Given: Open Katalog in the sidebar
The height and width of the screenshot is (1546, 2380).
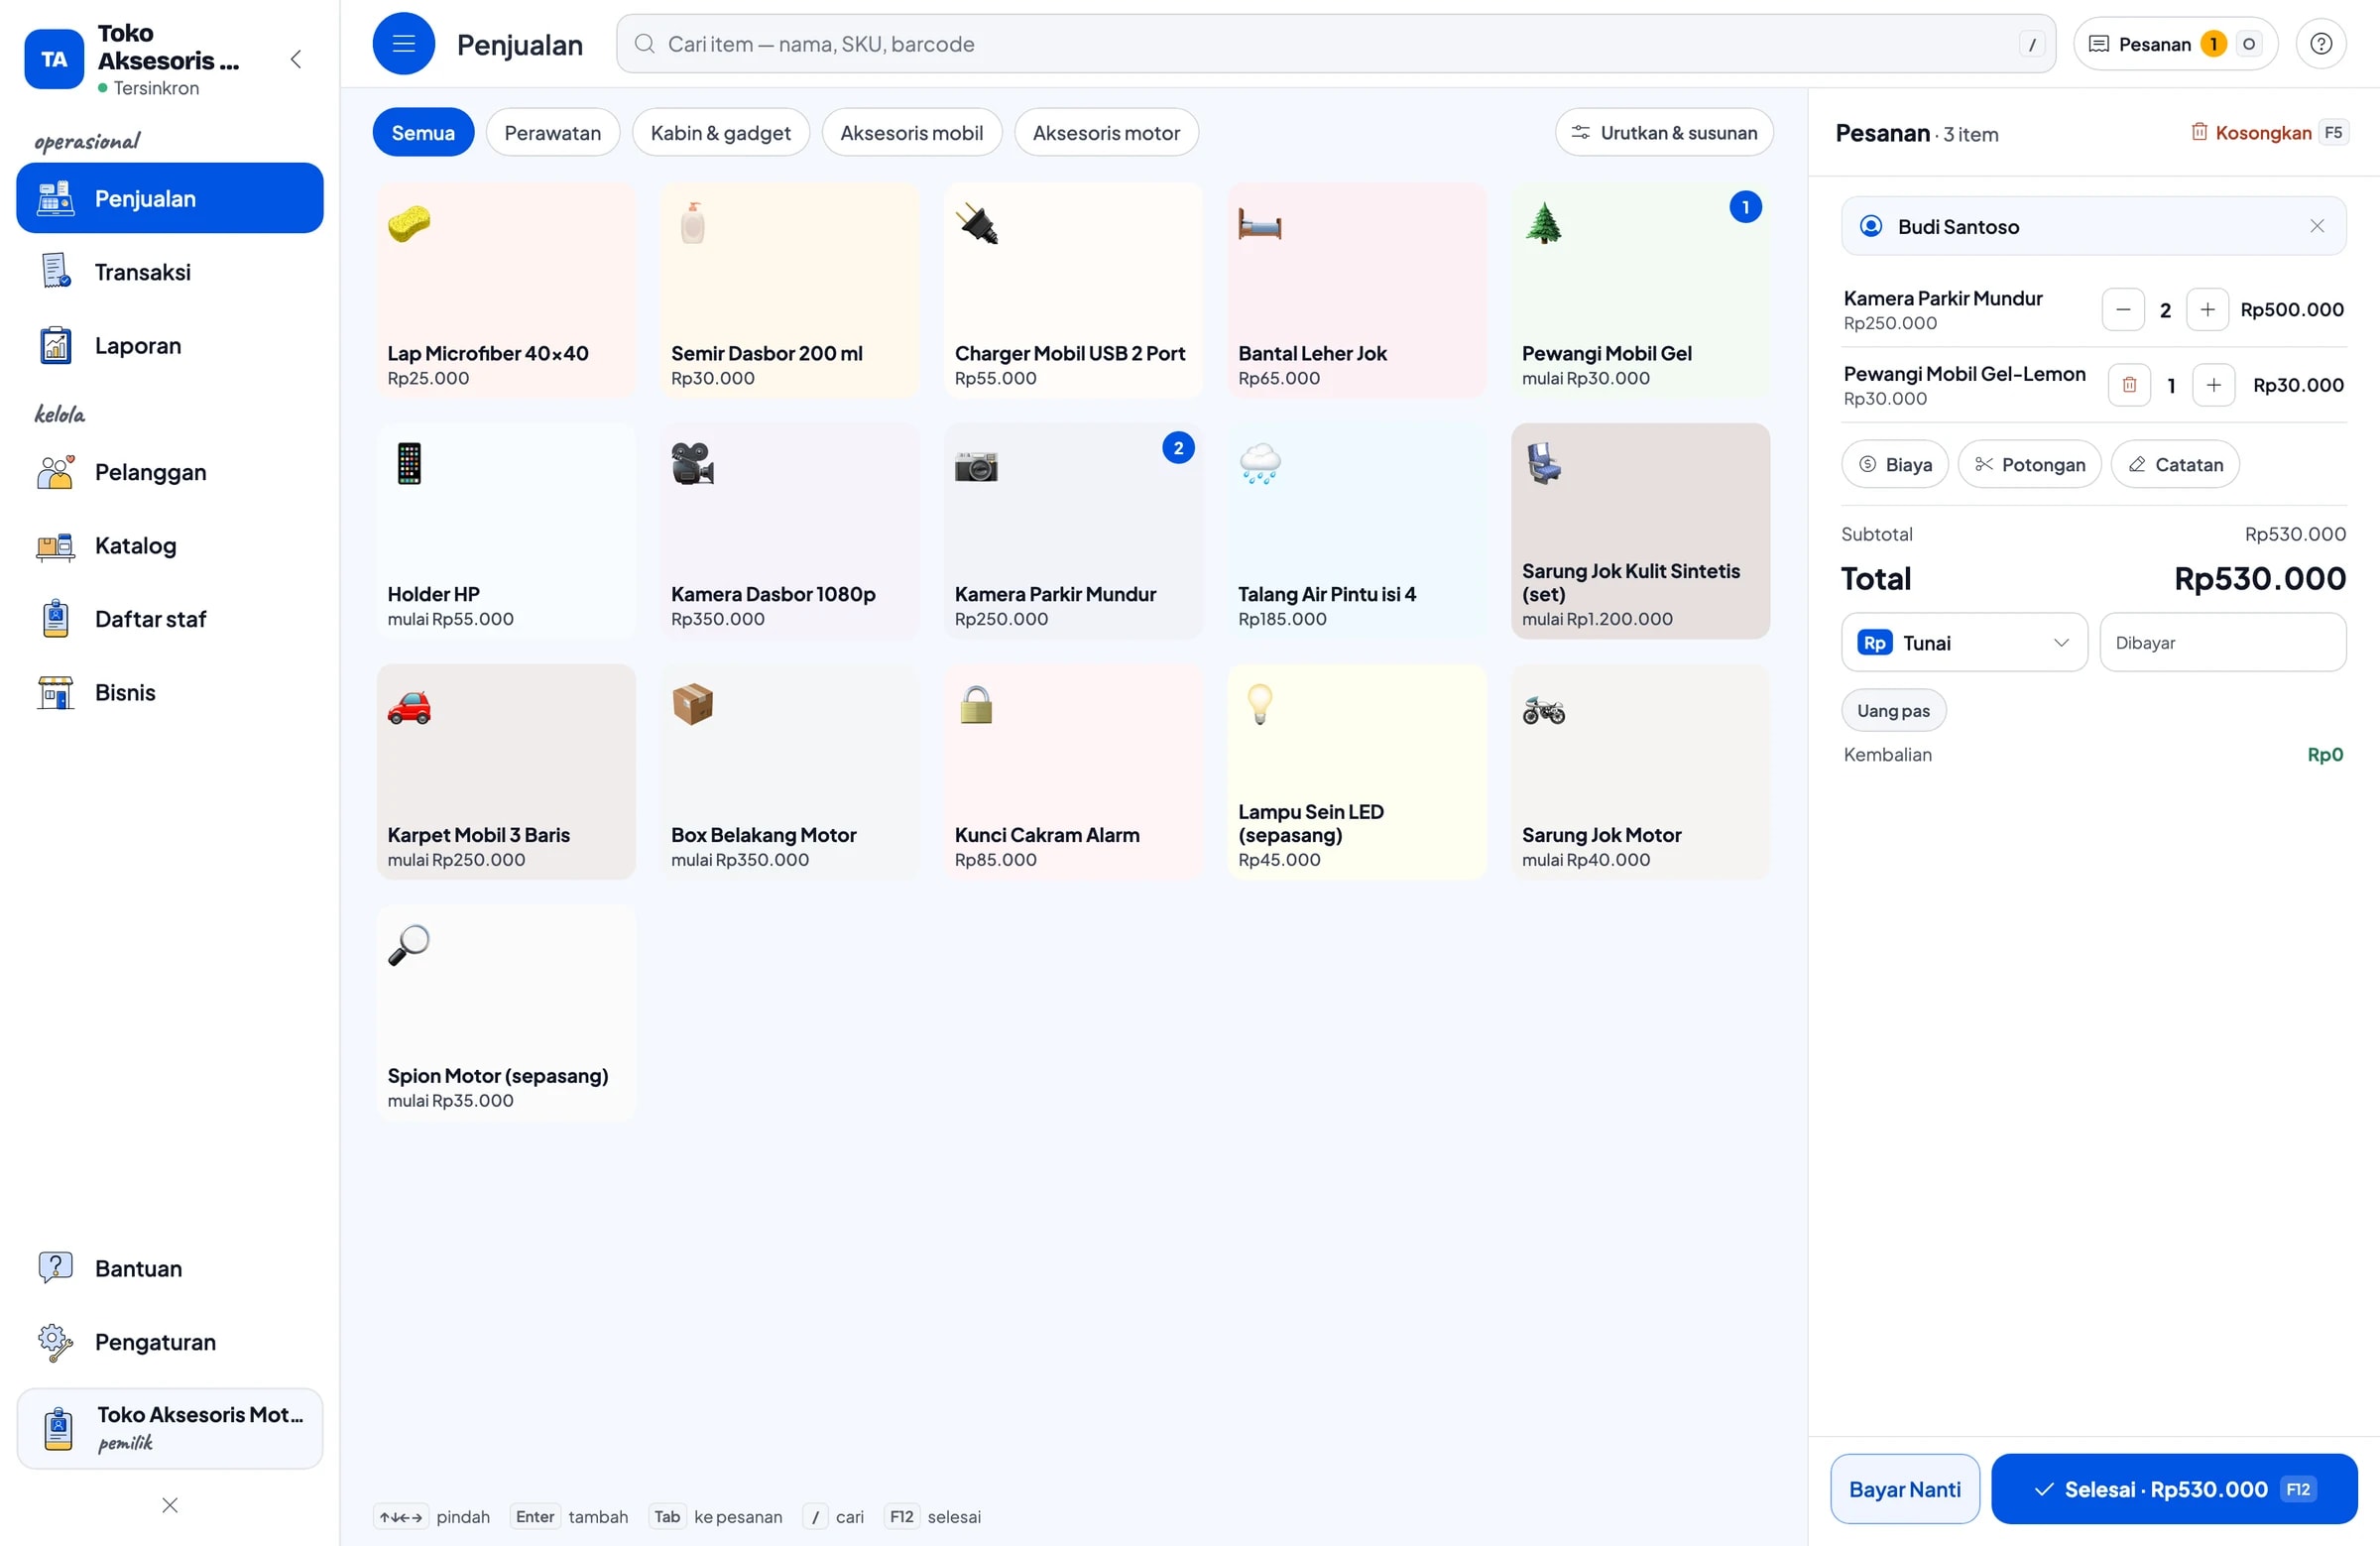Looking at the screenshot, I should tap(170, 546).
